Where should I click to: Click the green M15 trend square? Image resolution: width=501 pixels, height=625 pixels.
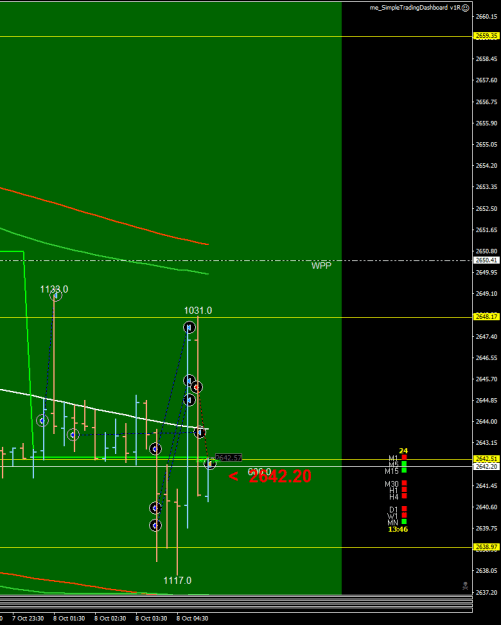click(404, 470)
